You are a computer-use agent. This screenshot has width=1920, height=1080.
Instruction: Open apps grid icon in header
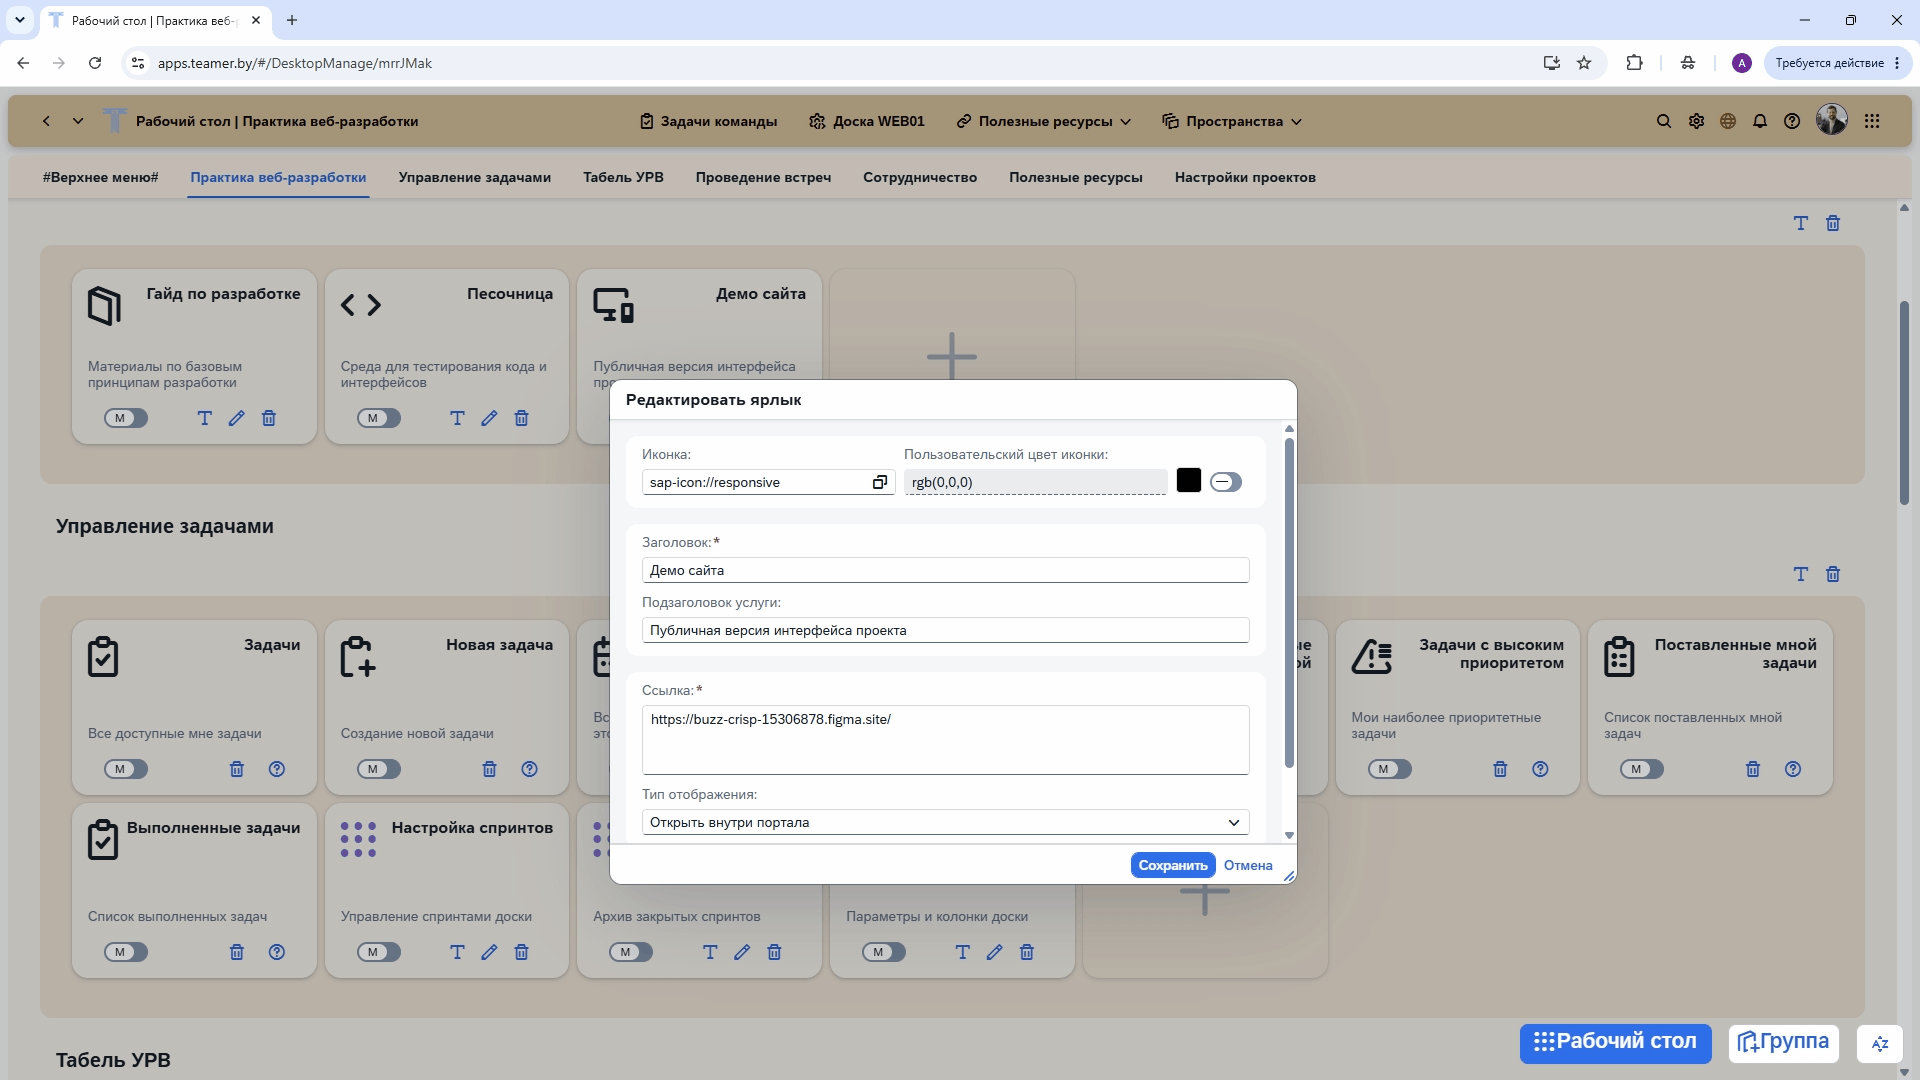(1872, 121)
